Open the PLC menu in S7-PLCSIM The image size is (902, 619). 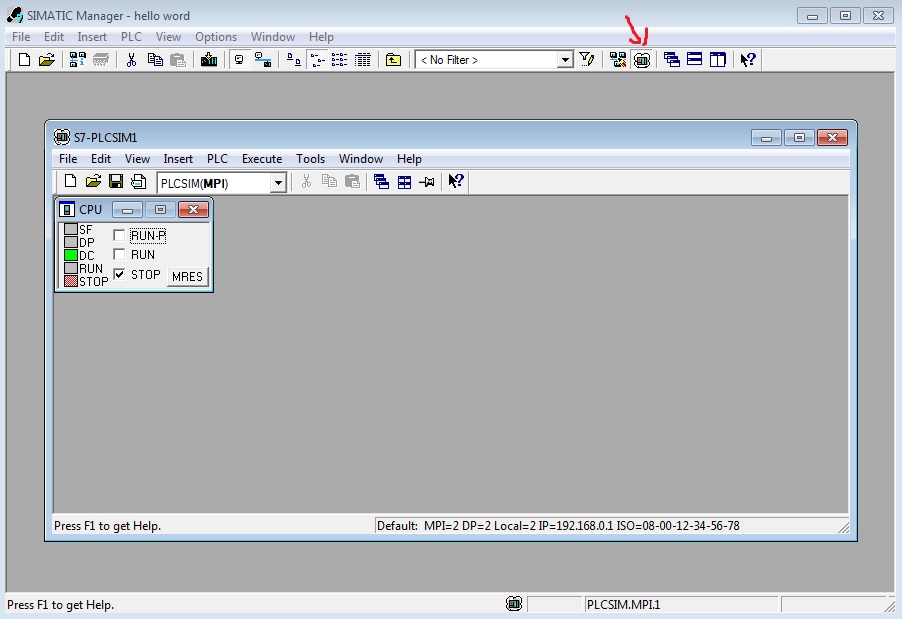click(x=217, y=159)
